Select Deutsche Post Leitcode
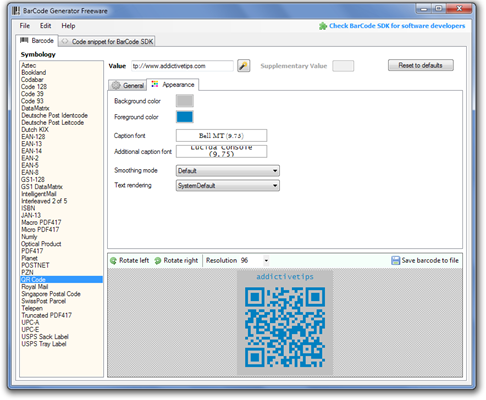Viewport: 486px width, 400px height. (53, 123)
